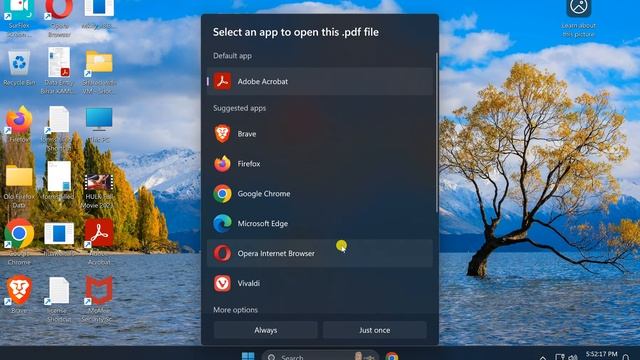
Task: Select the HULK Full Movie video file
Action: [x=98, y=191]
